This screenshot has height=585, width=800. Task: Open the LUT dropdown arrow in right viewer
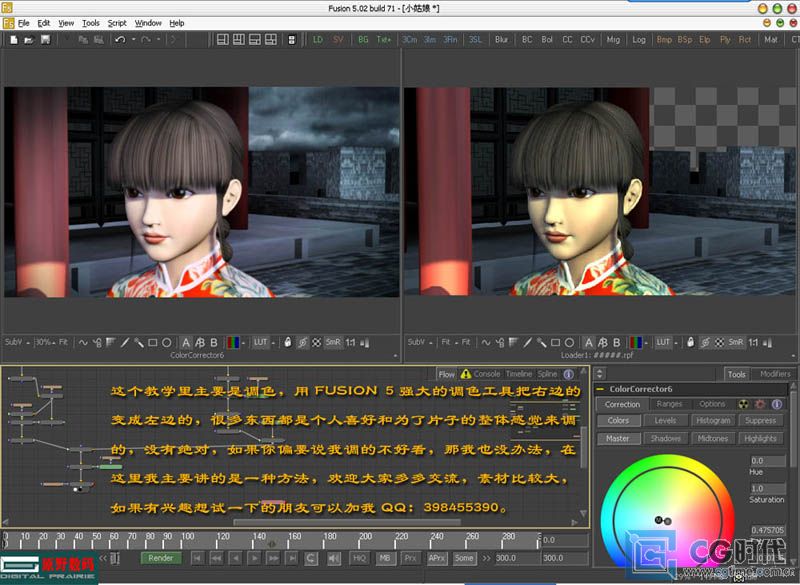(677, 342)
